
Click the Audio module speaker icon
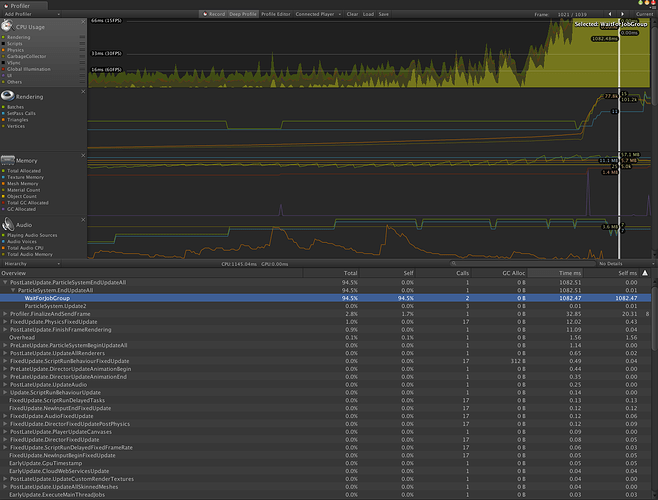[x=8, y=224]
